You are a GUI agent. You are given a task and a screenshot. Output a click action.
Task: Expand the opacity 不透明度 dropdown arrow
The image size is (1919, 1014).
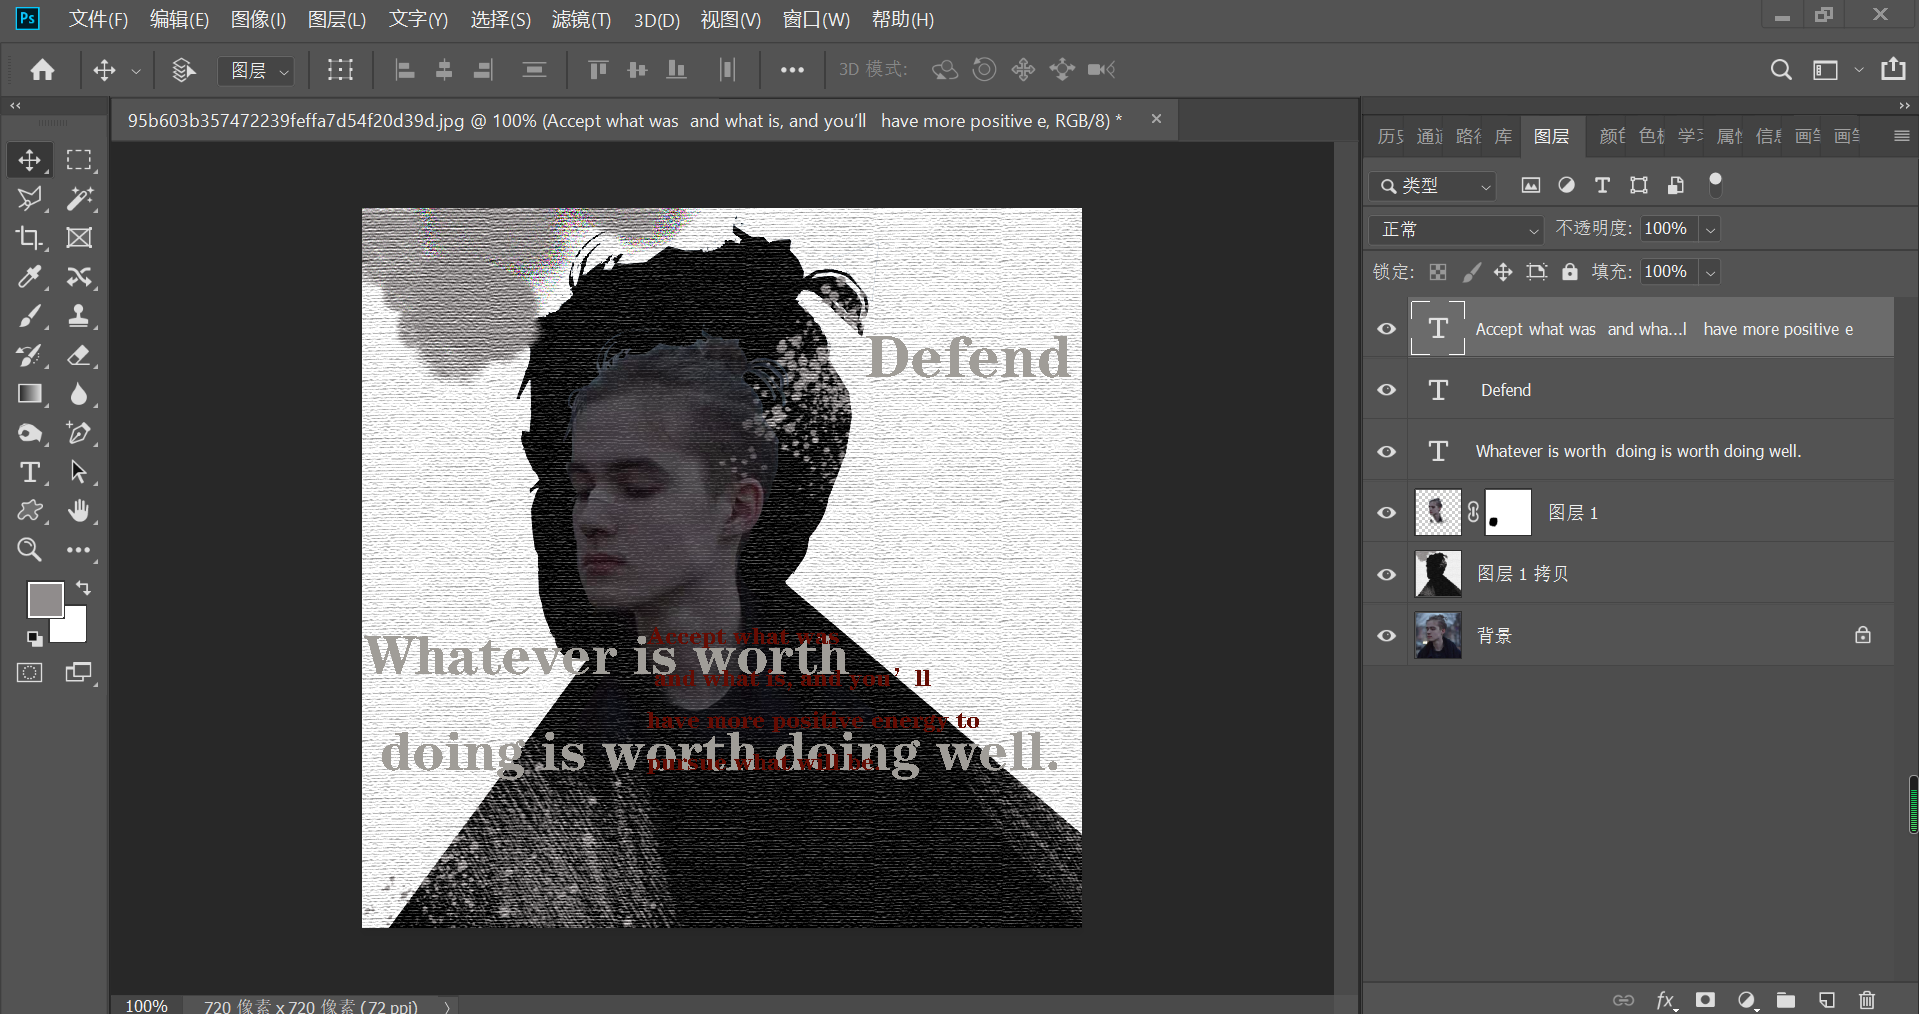(x=1711, y=229)
